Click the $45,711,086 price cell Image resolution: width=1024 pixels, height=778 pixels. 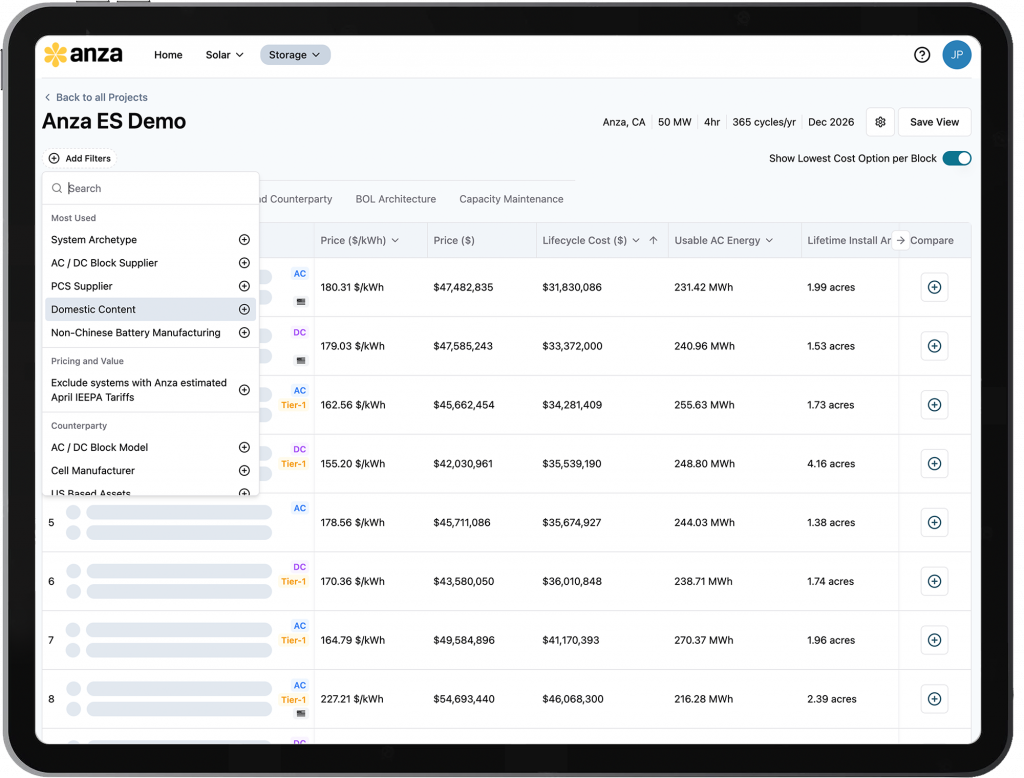click(462, 523)
